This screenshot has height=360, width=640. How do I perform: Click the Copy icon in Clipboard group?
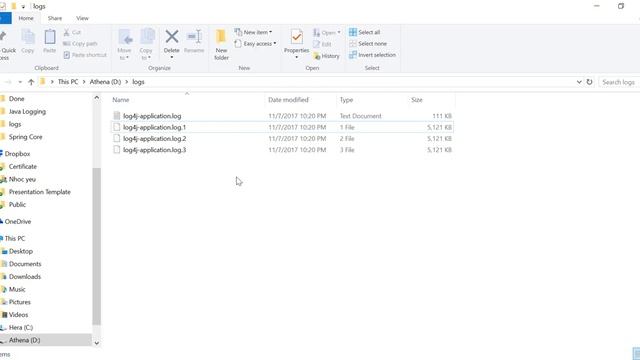pyautogui.click(x=28, y=37)
